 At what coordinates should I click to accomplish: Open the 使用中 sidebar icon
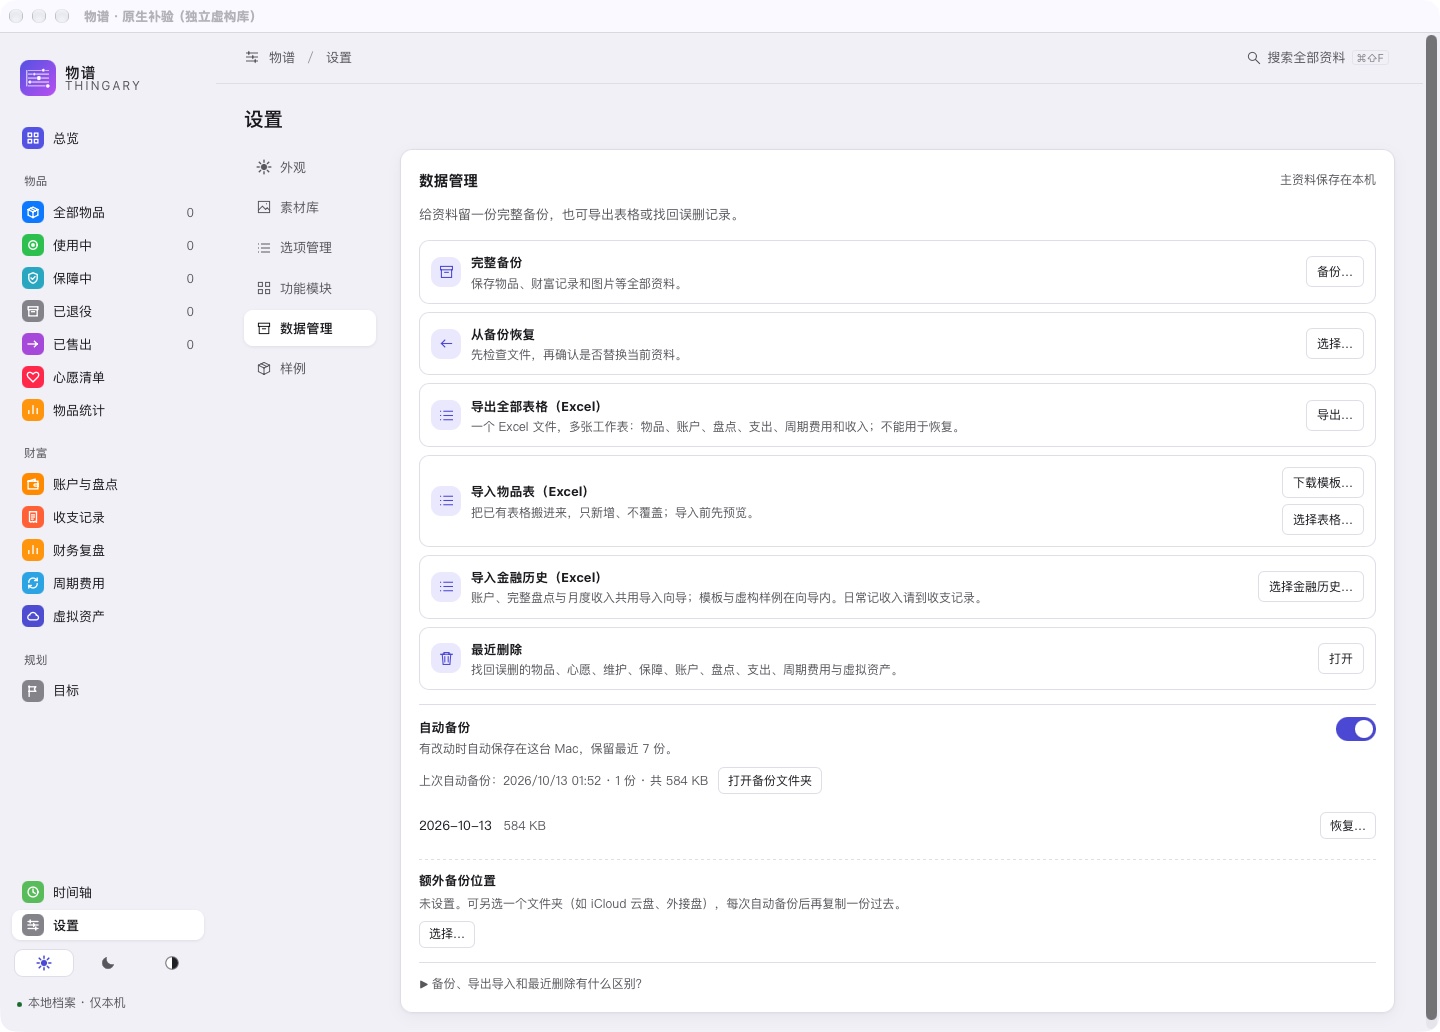point(33,245)
